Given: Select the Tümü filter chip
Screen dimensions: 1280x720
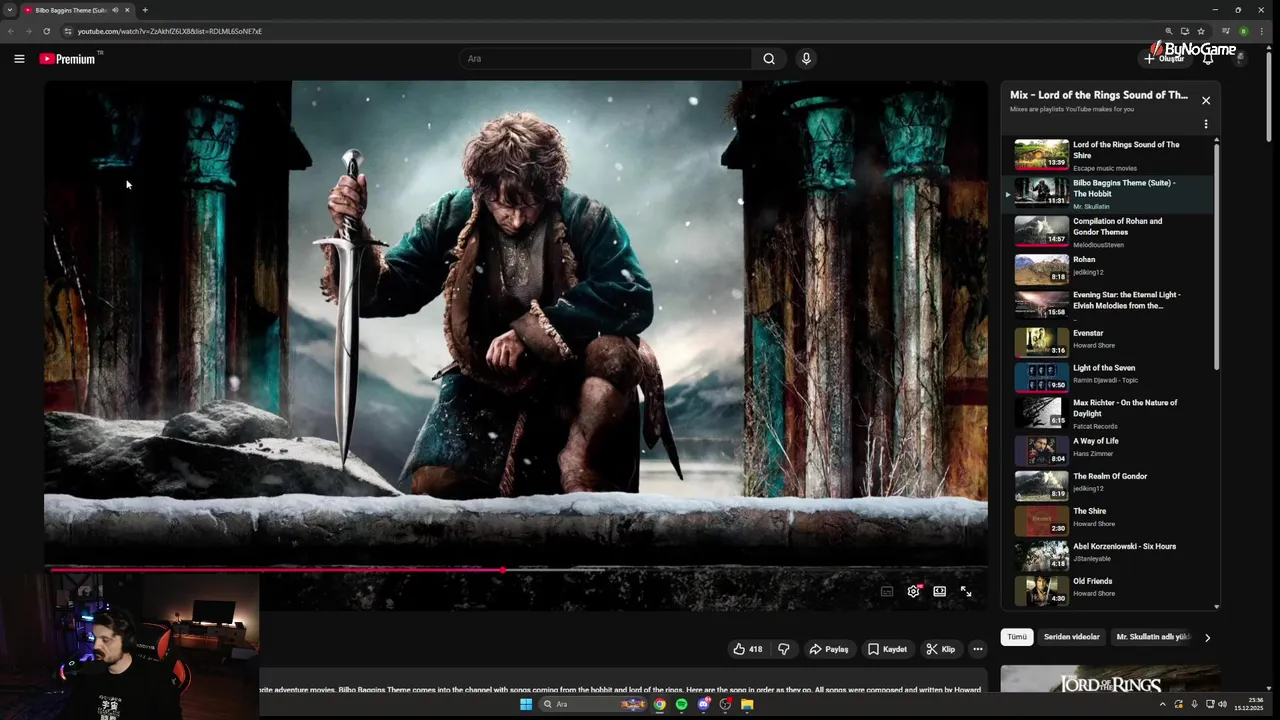Looking at the screenshot, I should click(1017, 637).
